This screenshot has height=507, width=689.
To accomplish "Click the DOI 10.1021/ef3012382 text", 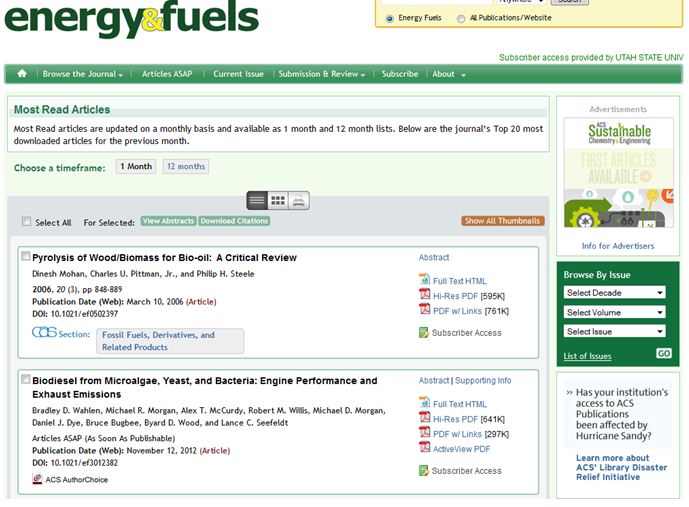I will point(75,463).
